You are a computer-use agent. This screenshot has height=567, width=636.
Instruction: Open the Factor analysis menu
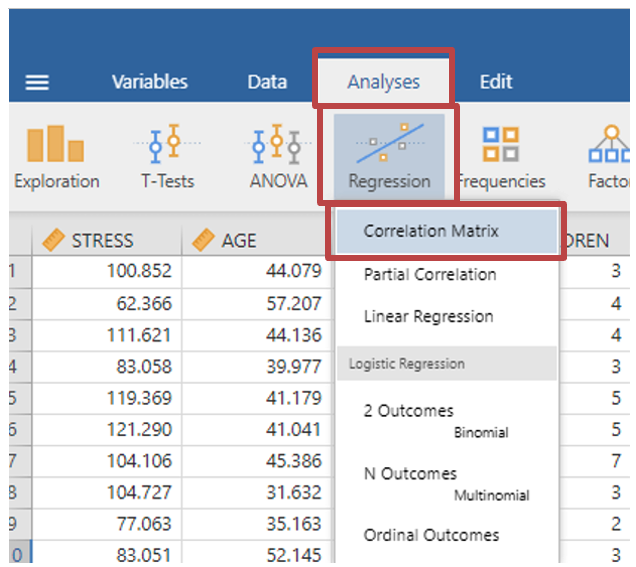tap(610, 158)
